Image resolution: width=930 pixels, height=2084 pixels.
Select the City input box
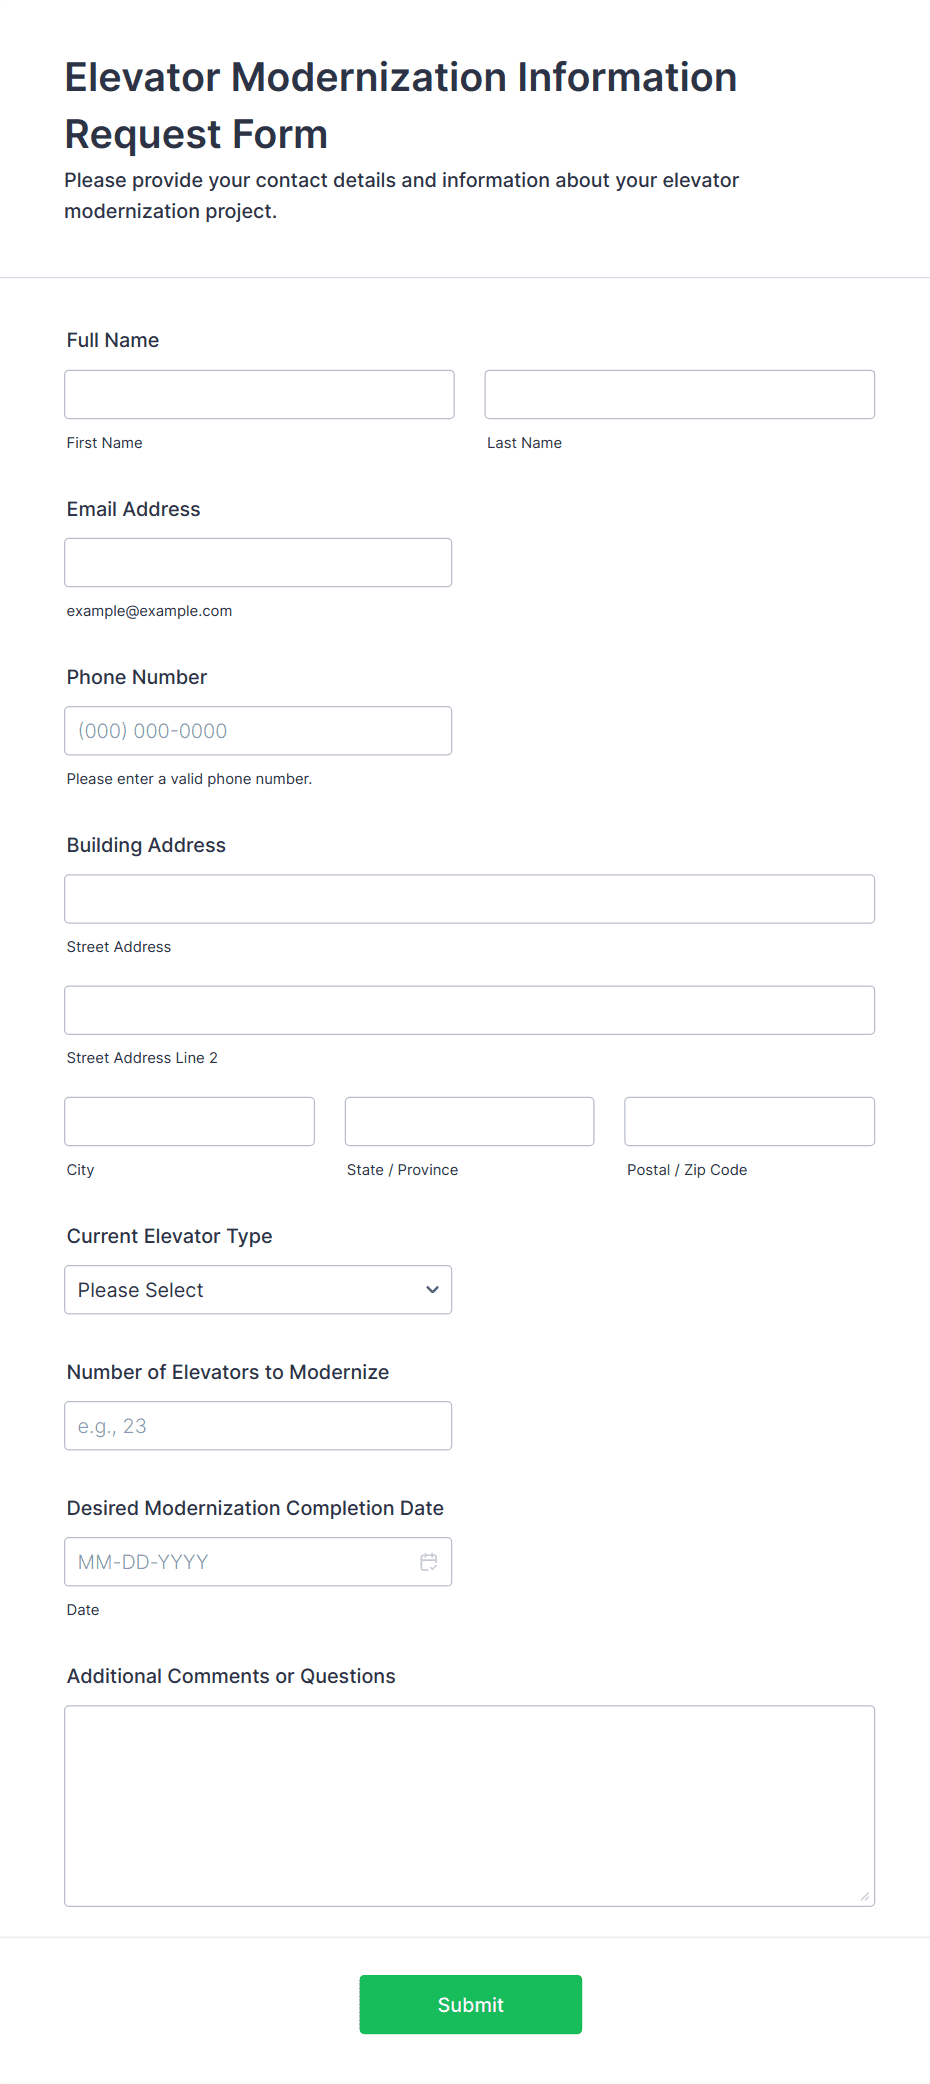(x=189, y=1122)
